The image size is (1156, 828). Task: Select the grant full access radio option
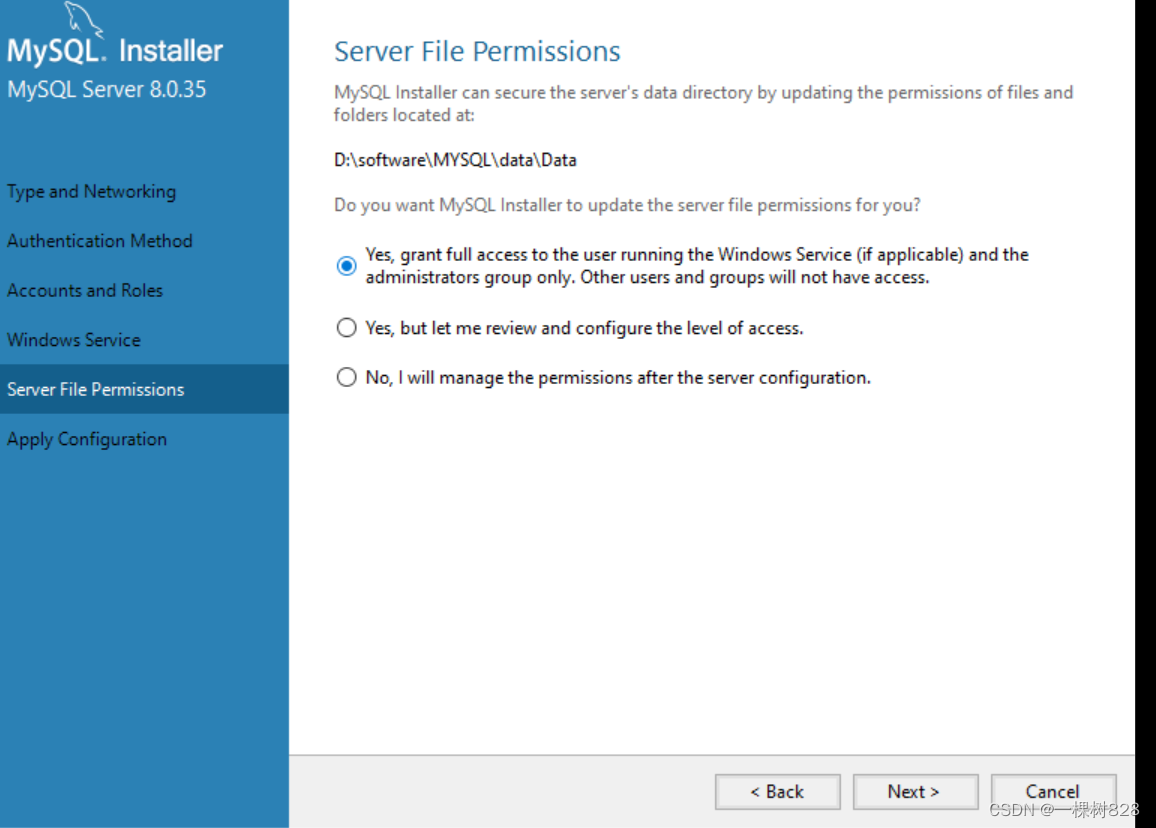[x=347, y=265]
